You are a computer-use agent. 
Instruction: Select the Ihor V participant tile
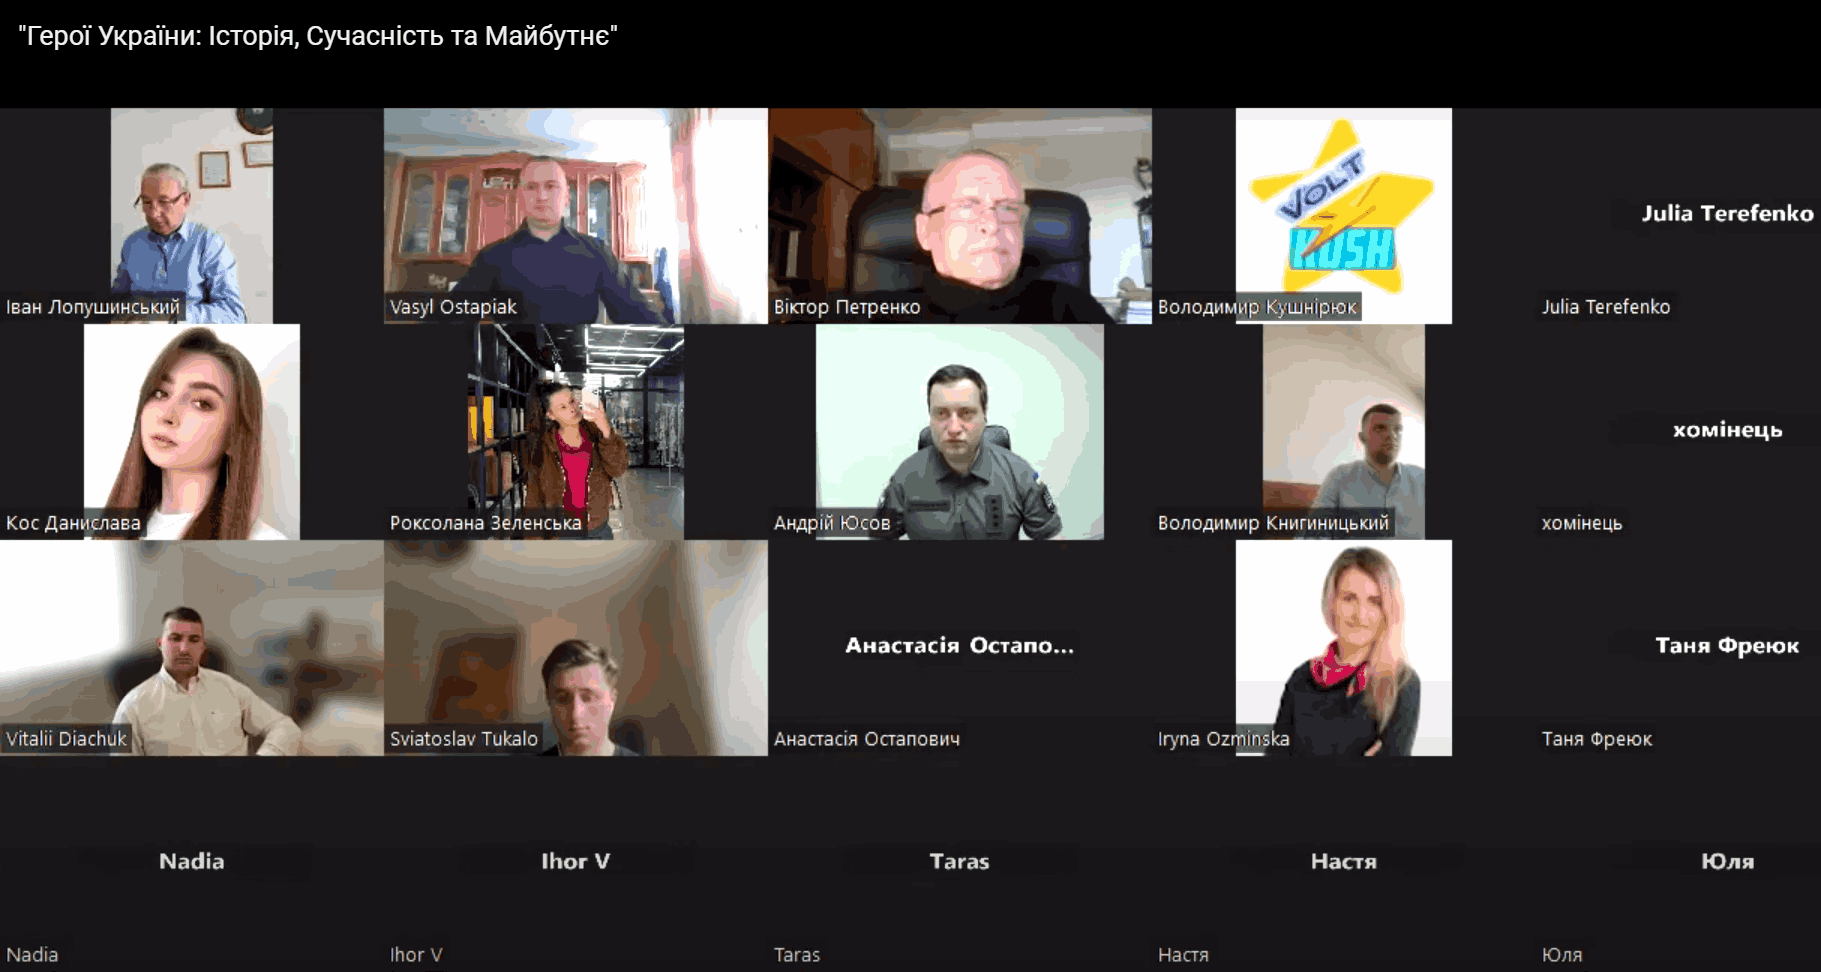click(576, 863)
